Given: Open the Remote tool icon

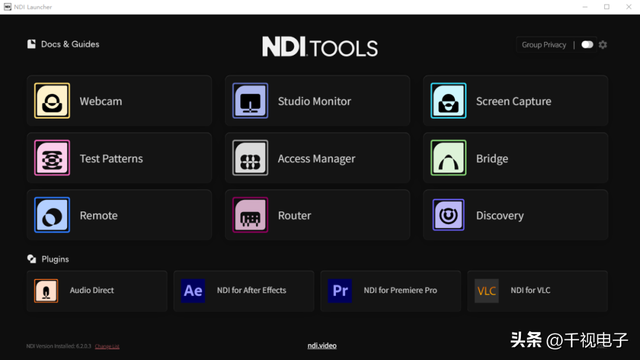Looking at the screenshot, I should click(x=52, y=215).
